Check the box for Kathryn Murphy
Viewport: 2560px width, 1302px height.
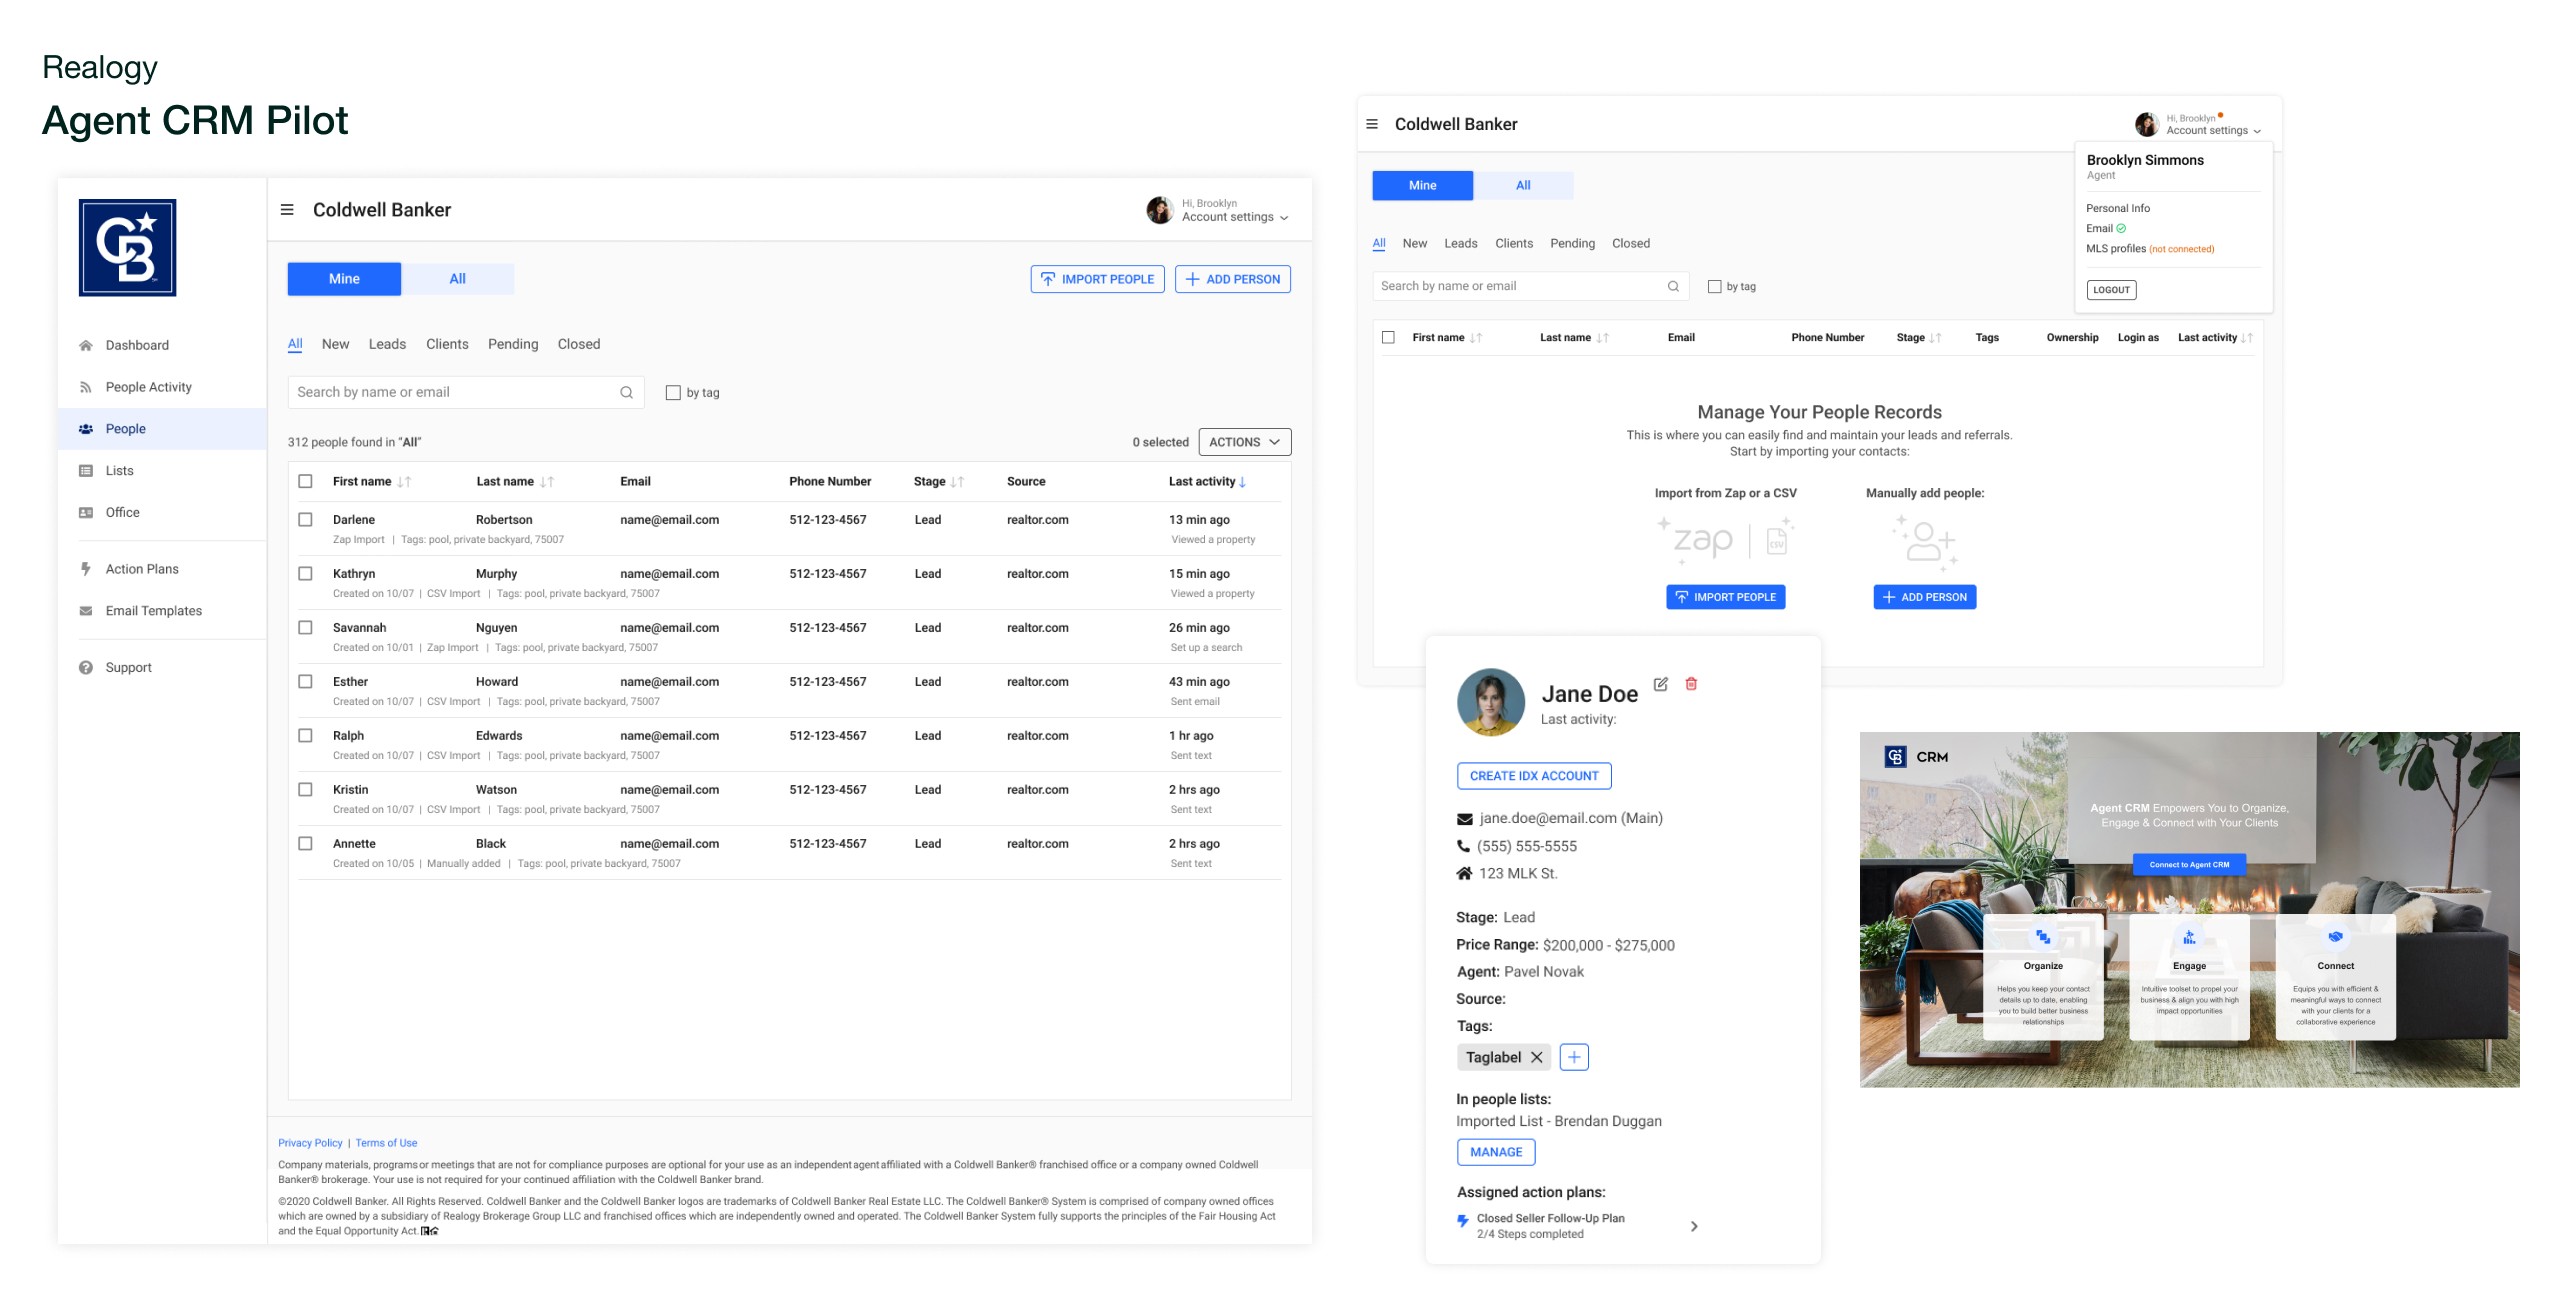pyautogui.click(x=306, y=574)
